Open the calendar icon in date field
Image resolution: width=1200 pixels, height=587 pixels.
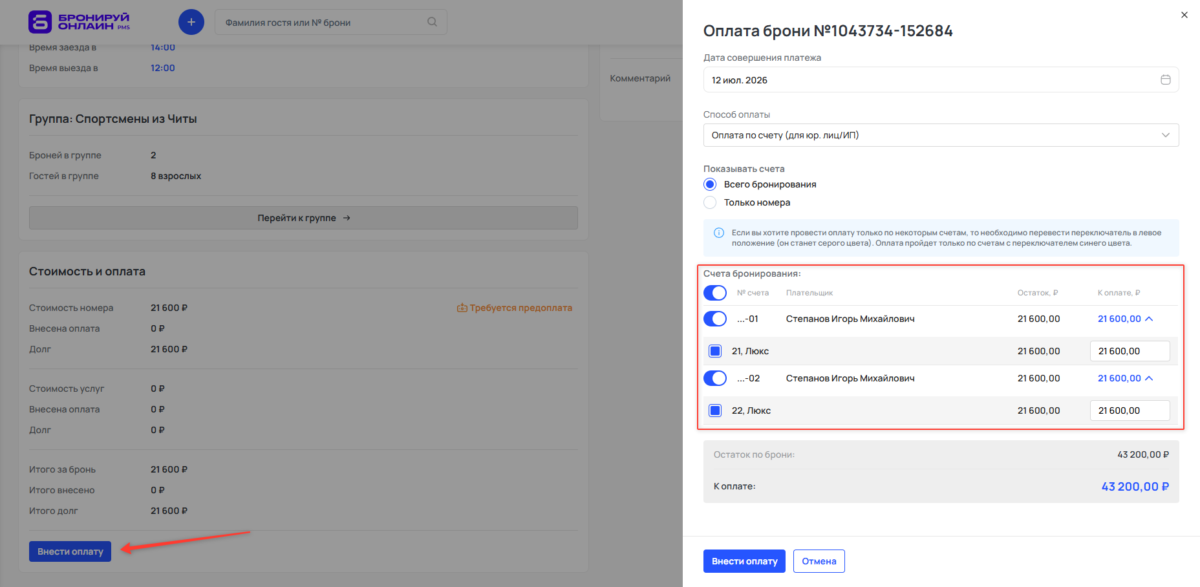point(1165,80)
